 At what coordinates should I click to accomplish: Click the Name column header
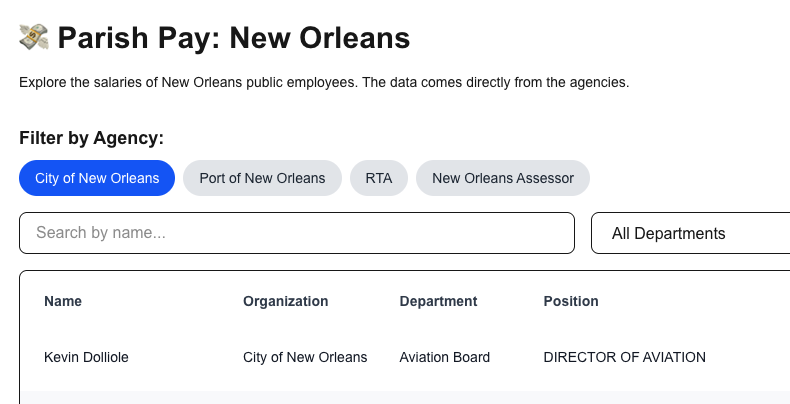coord(63,301)
